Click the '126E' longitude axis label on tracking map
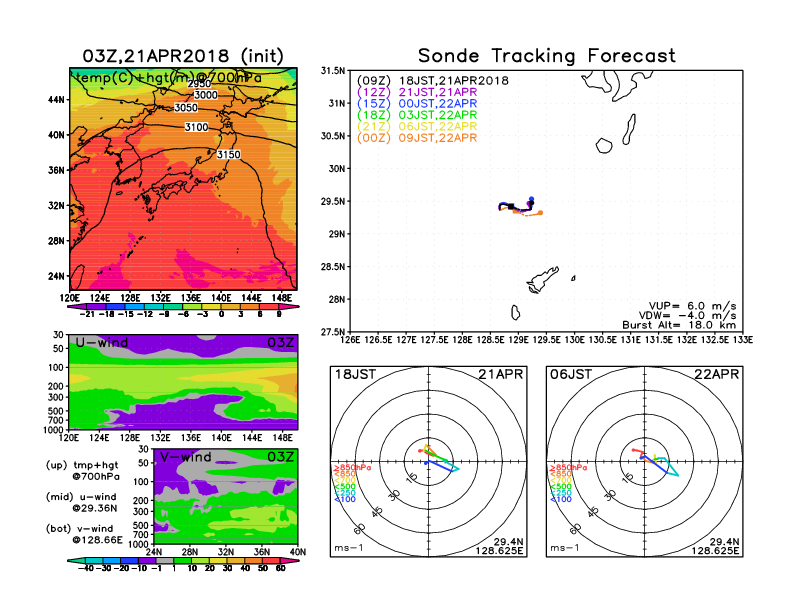The height and width of the screenshot is (612, 792). pos(350,340)
